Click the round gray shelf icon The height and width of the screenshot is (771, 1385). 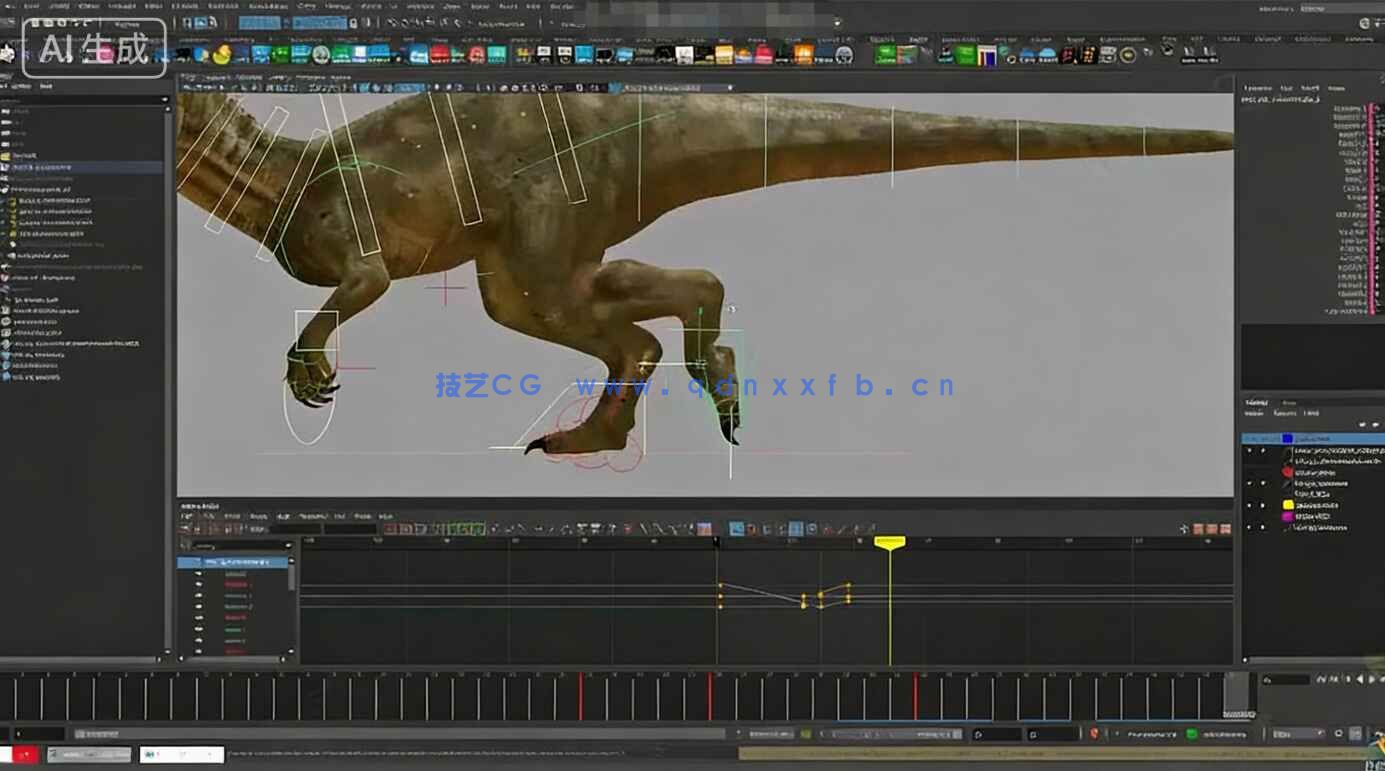pos(320,55)
